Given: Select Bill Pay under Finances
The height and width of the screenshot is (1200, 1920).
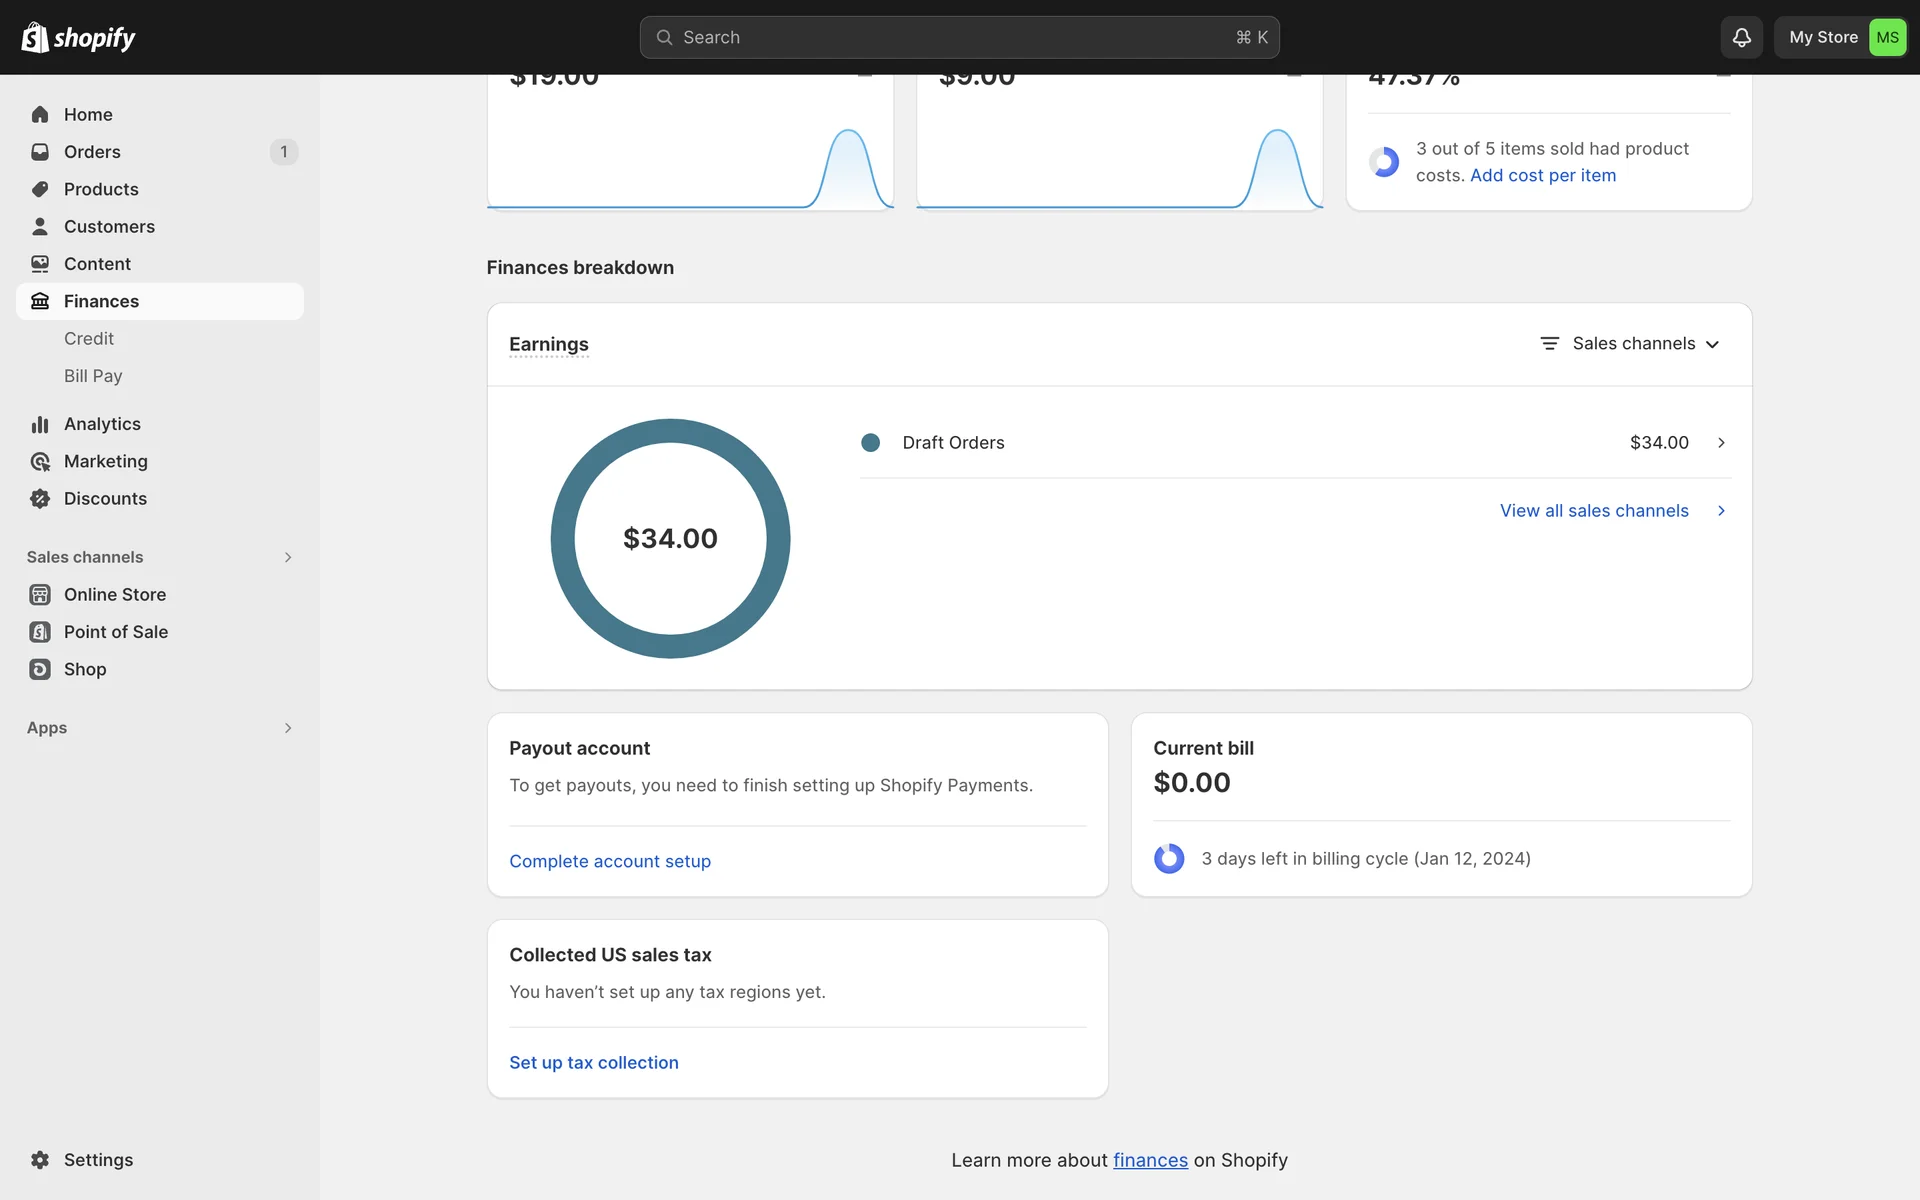Looking at the screenshot, I should click(x=93, y=376).
